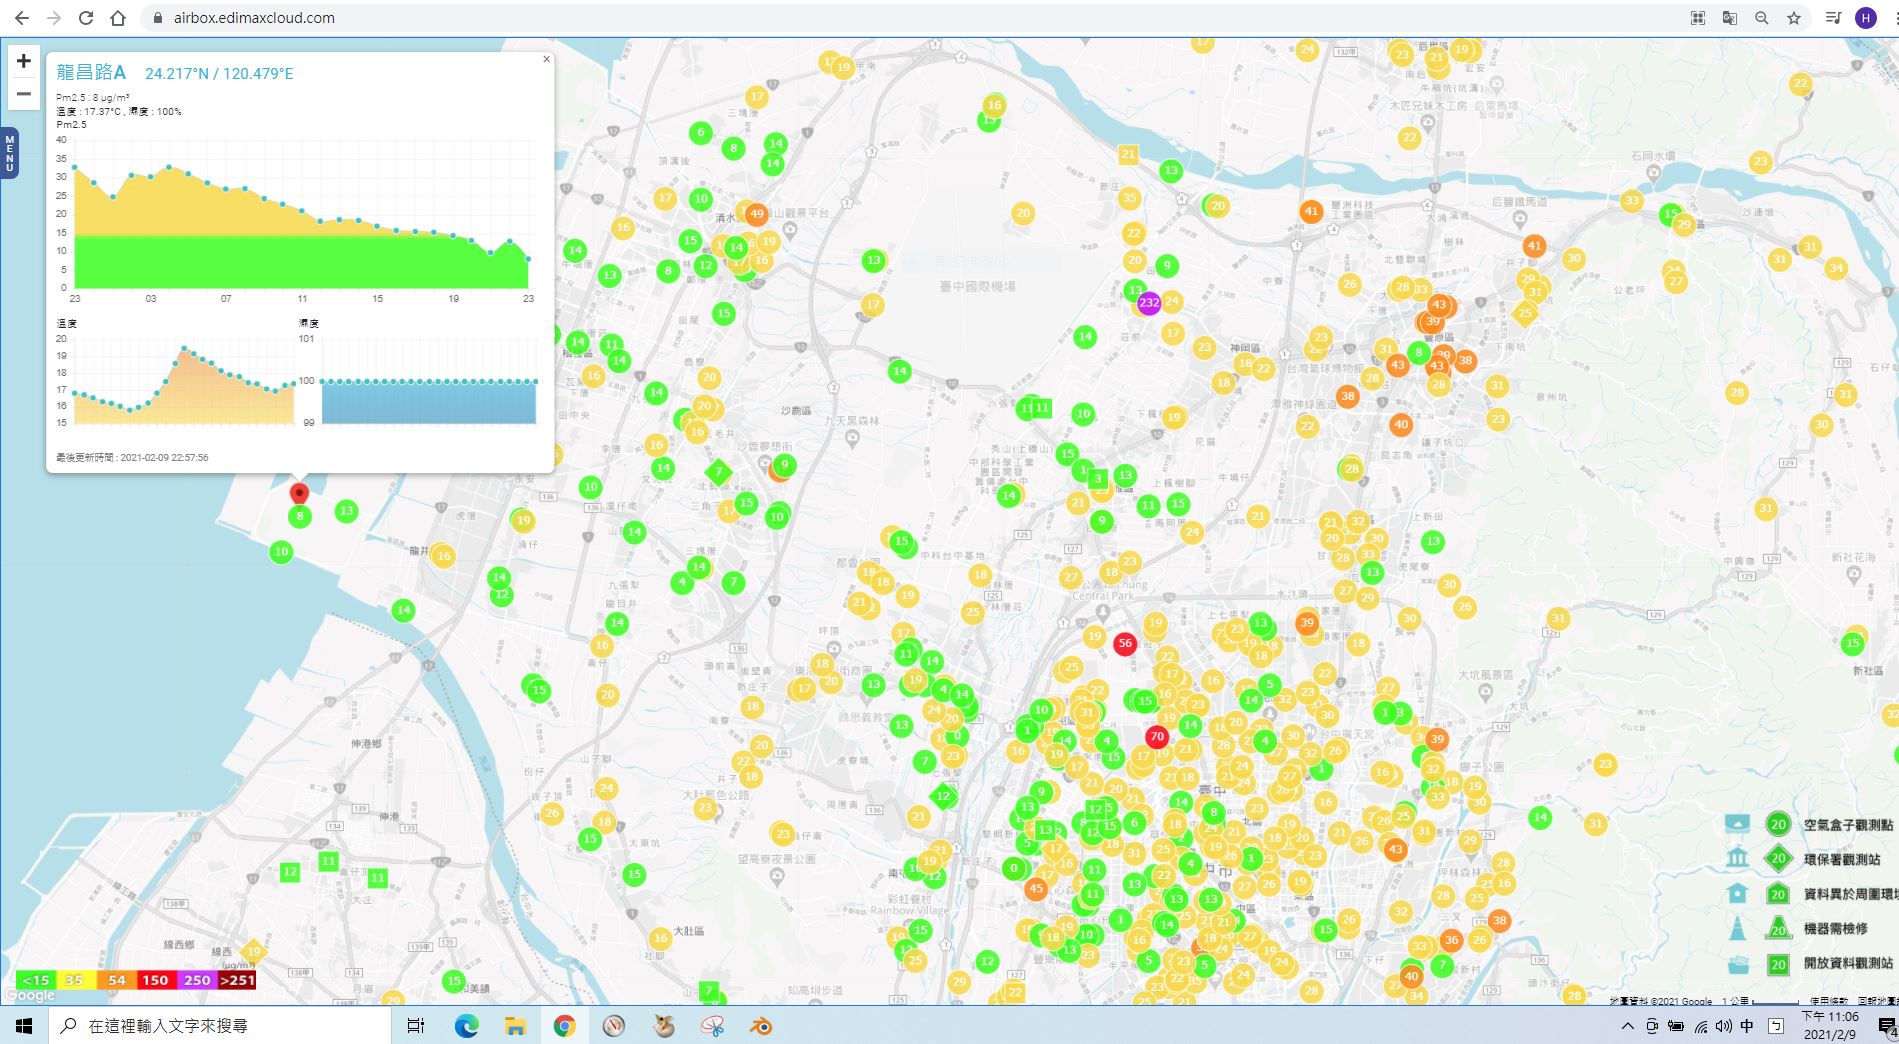
Task: Open the clock showing 下午 11:06
Action: 1830,1025
